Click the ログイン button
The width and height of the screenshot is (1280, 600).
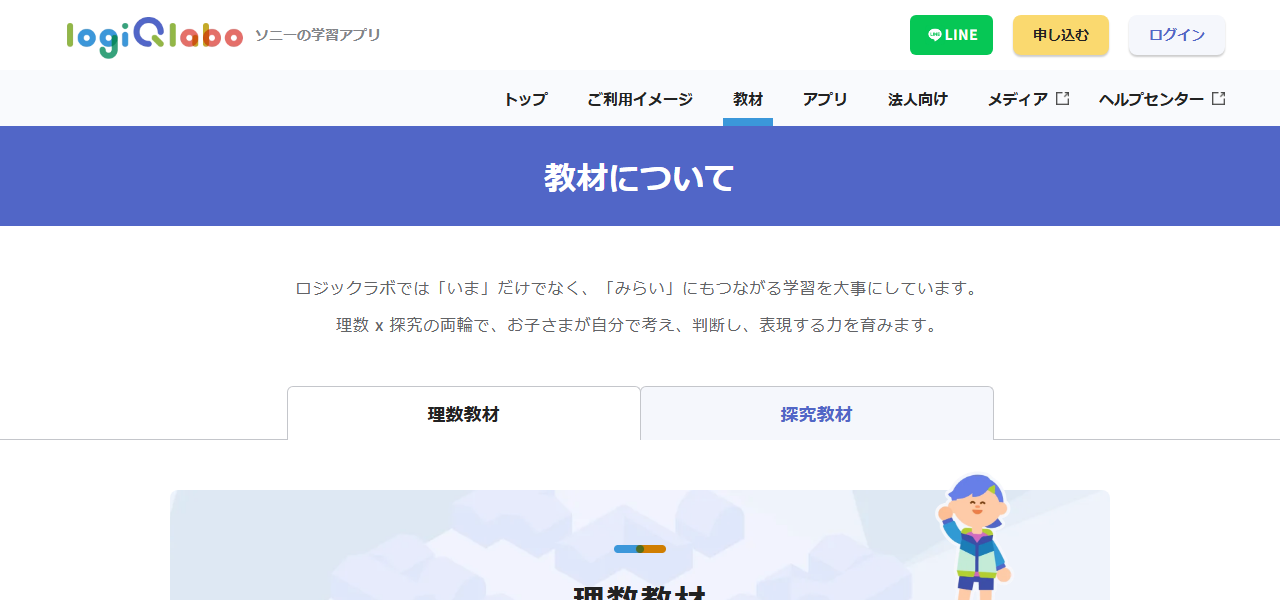[x=1177, y=35]
